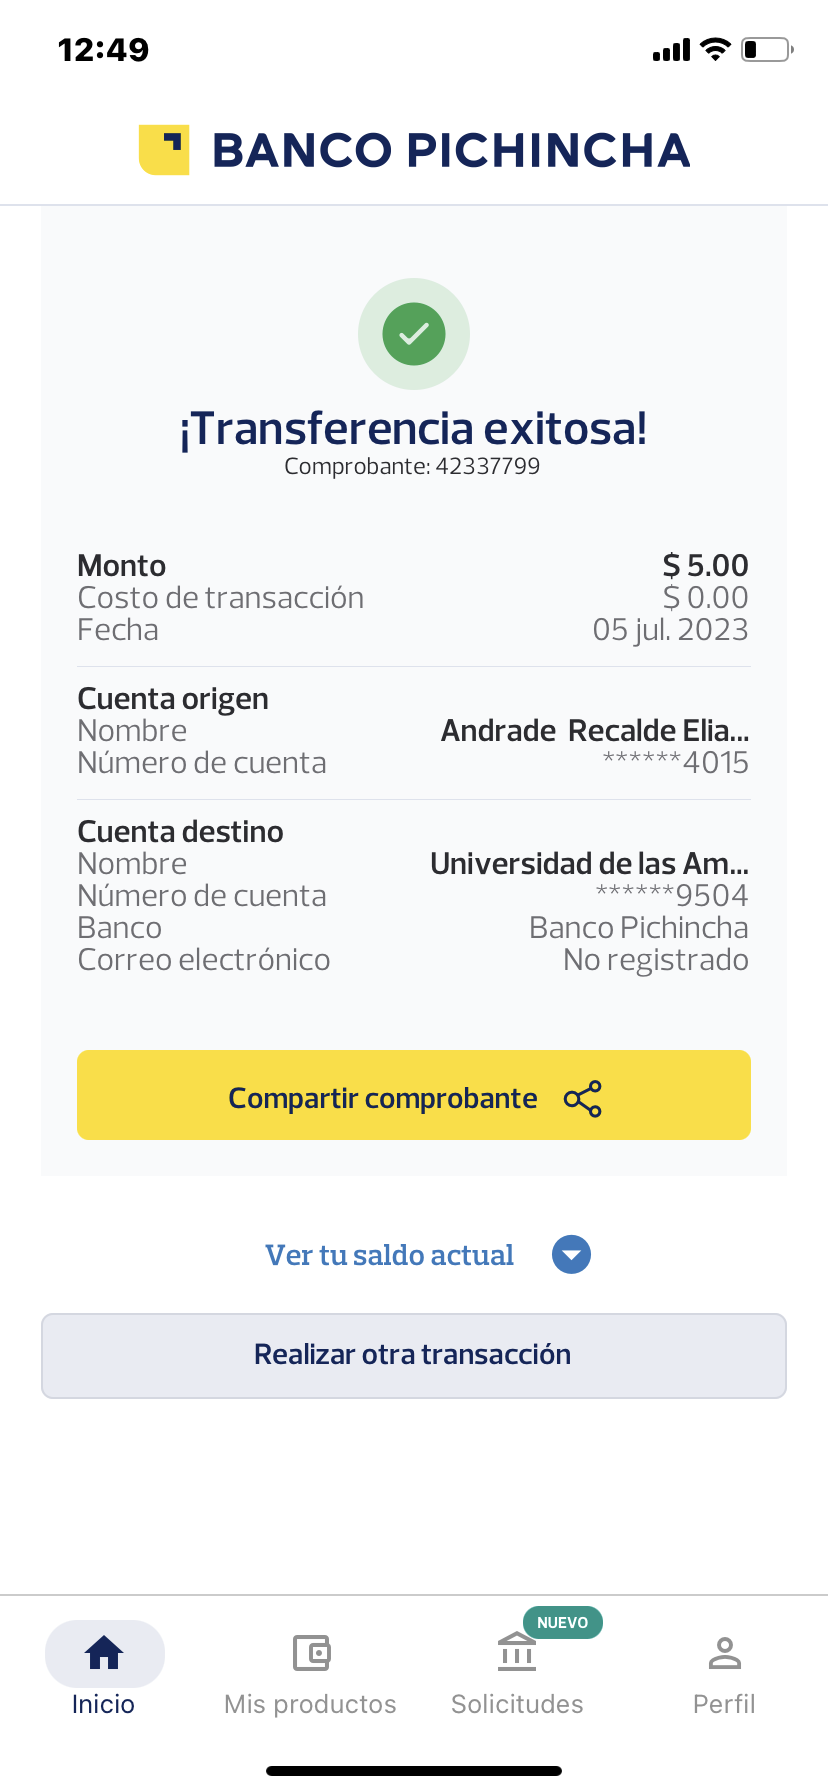828x1792 pixels.
Task: Open the Solicitudes tab label
Action: pyautogui.click(x=517, y=1704)
